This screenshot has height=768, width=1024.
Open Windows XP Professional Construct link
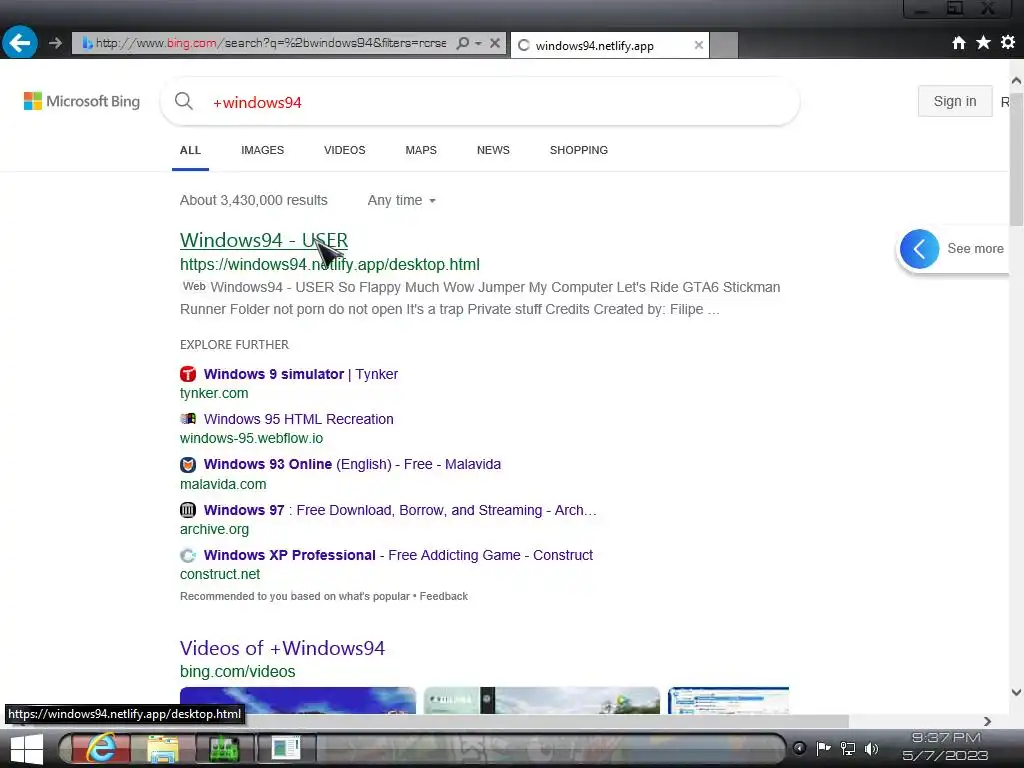[398, 555]
